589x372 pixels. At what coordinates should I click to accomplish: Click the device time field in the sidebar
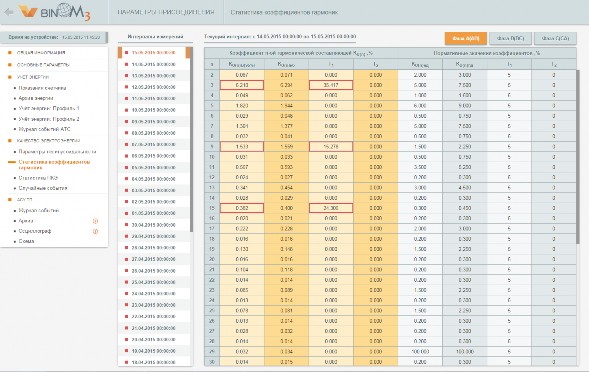[54, 37]
